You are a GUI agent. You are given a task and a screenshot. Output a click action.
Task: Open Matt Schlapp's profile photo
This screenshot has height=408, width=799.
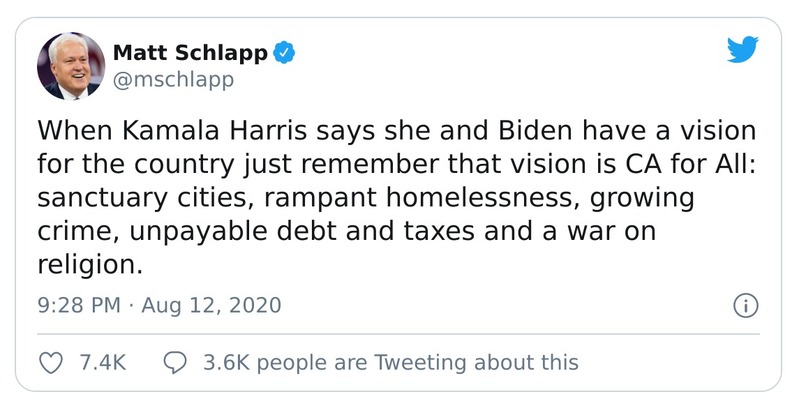(x=71, y=65)
